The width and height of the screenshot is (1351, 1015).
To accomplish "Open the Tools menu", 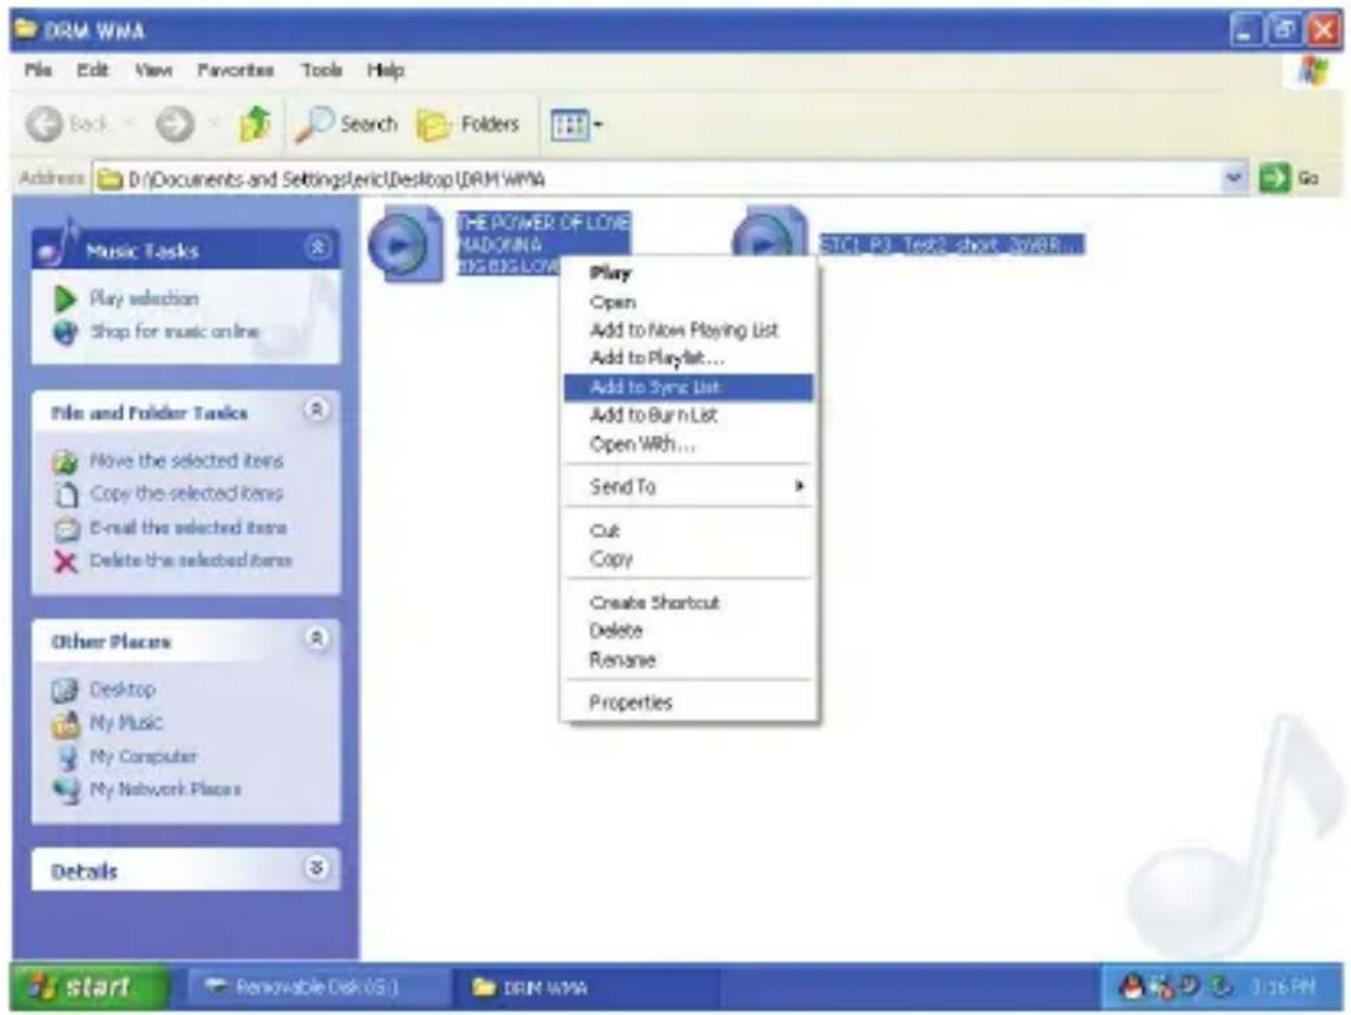I will click(x=322, y=70).
